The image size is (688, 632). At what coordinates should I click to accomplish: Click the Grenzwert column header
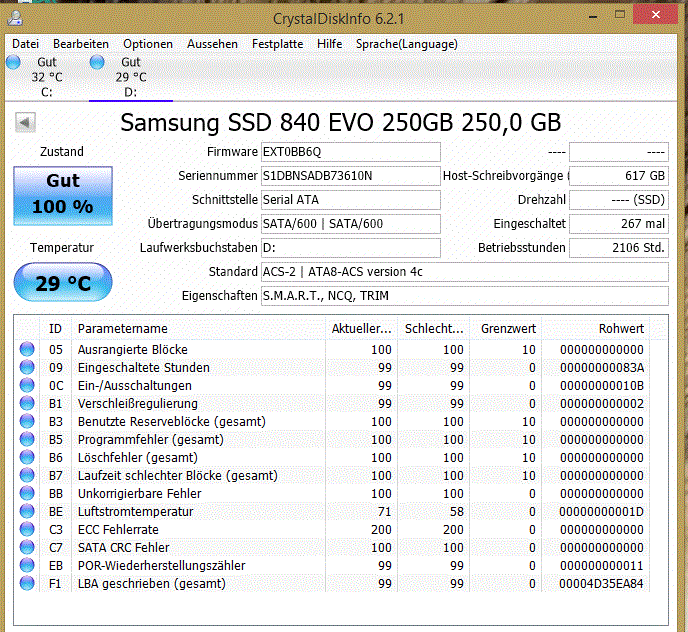click(x=506, y=329)
